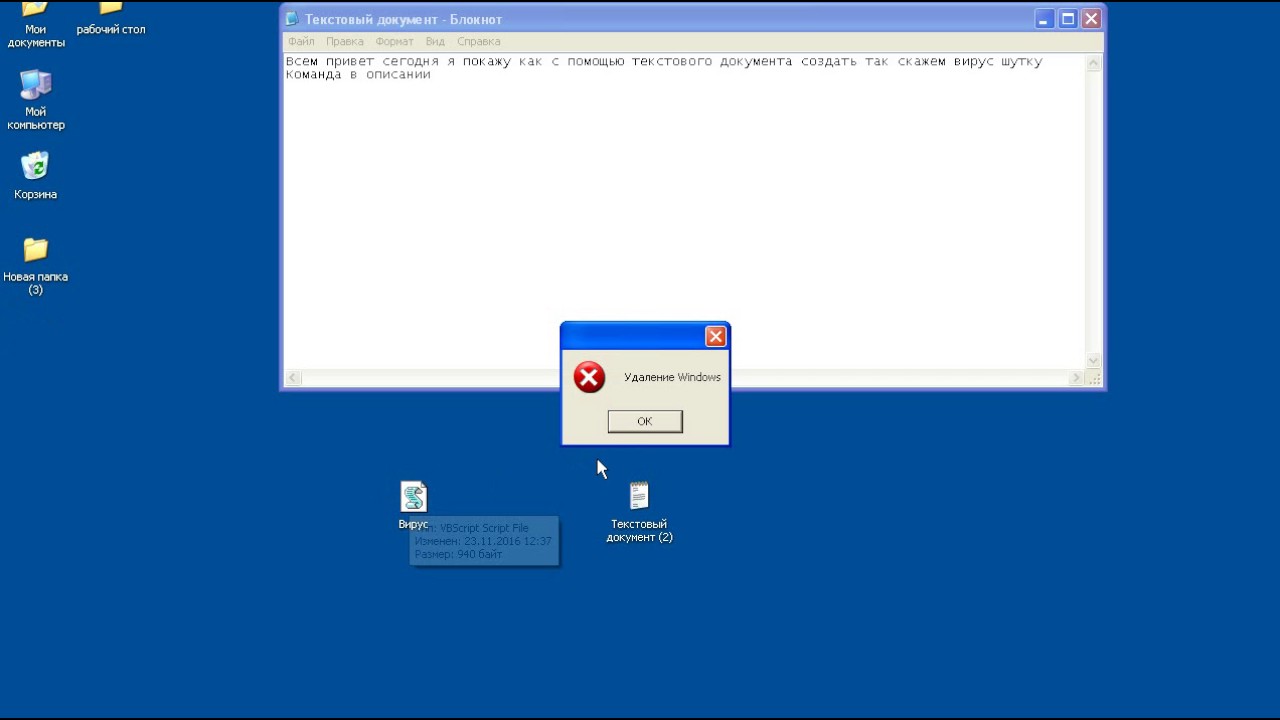Select the Корзина recycle bin icon
Viewport: 1280px width, 720px height.
[x=36, y=175]
